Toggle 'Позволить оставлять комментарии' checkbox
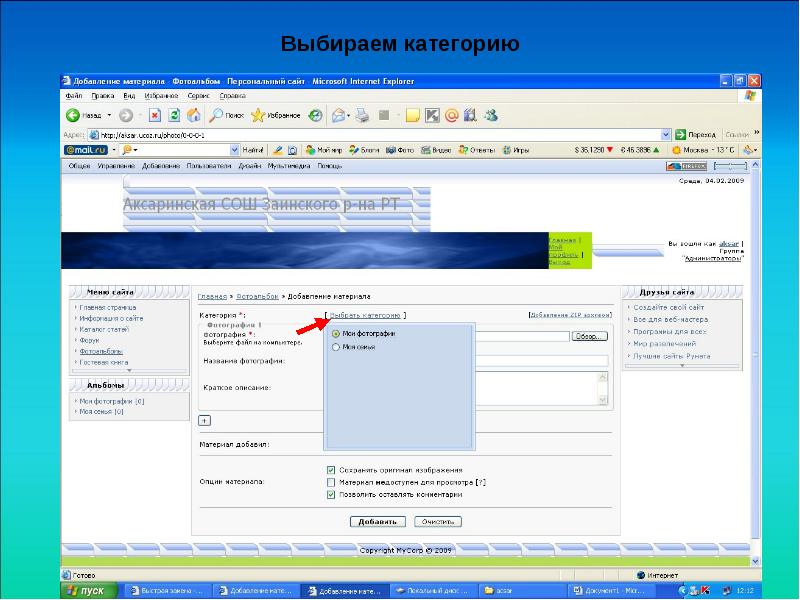 click(331, 493)
